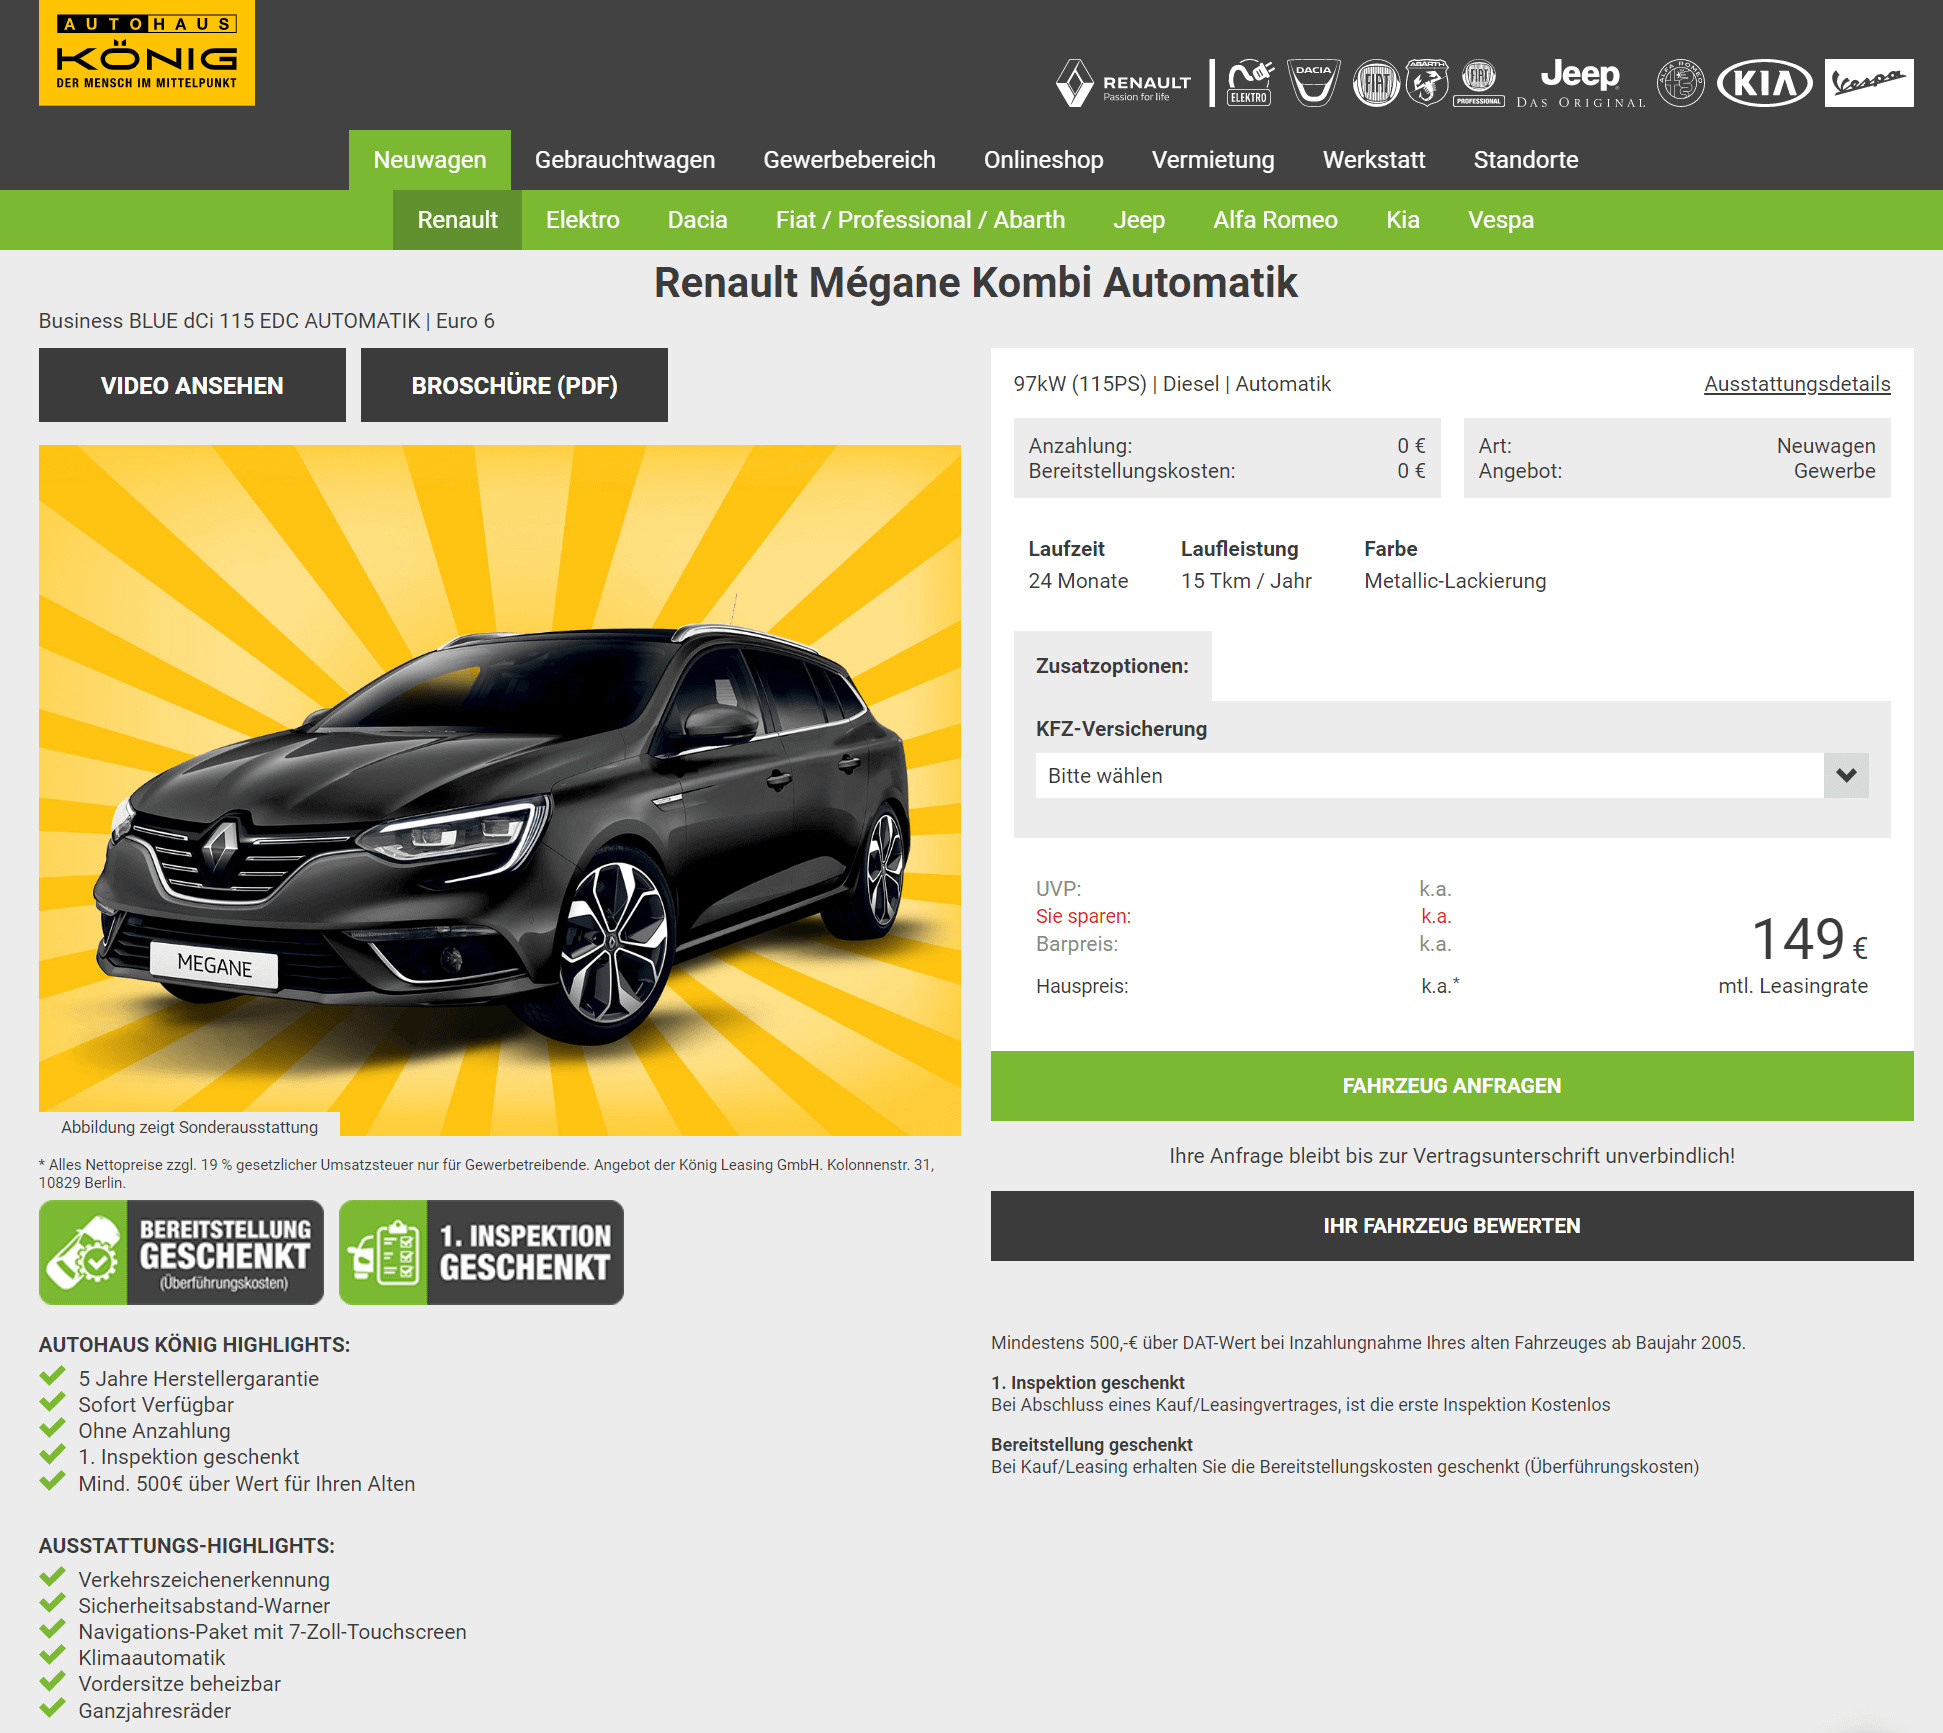Image resolution: width=1943 pixels, height=1733 pixels.
Task: Choose Kia in the green submenu
Action: pos(1403,220)
